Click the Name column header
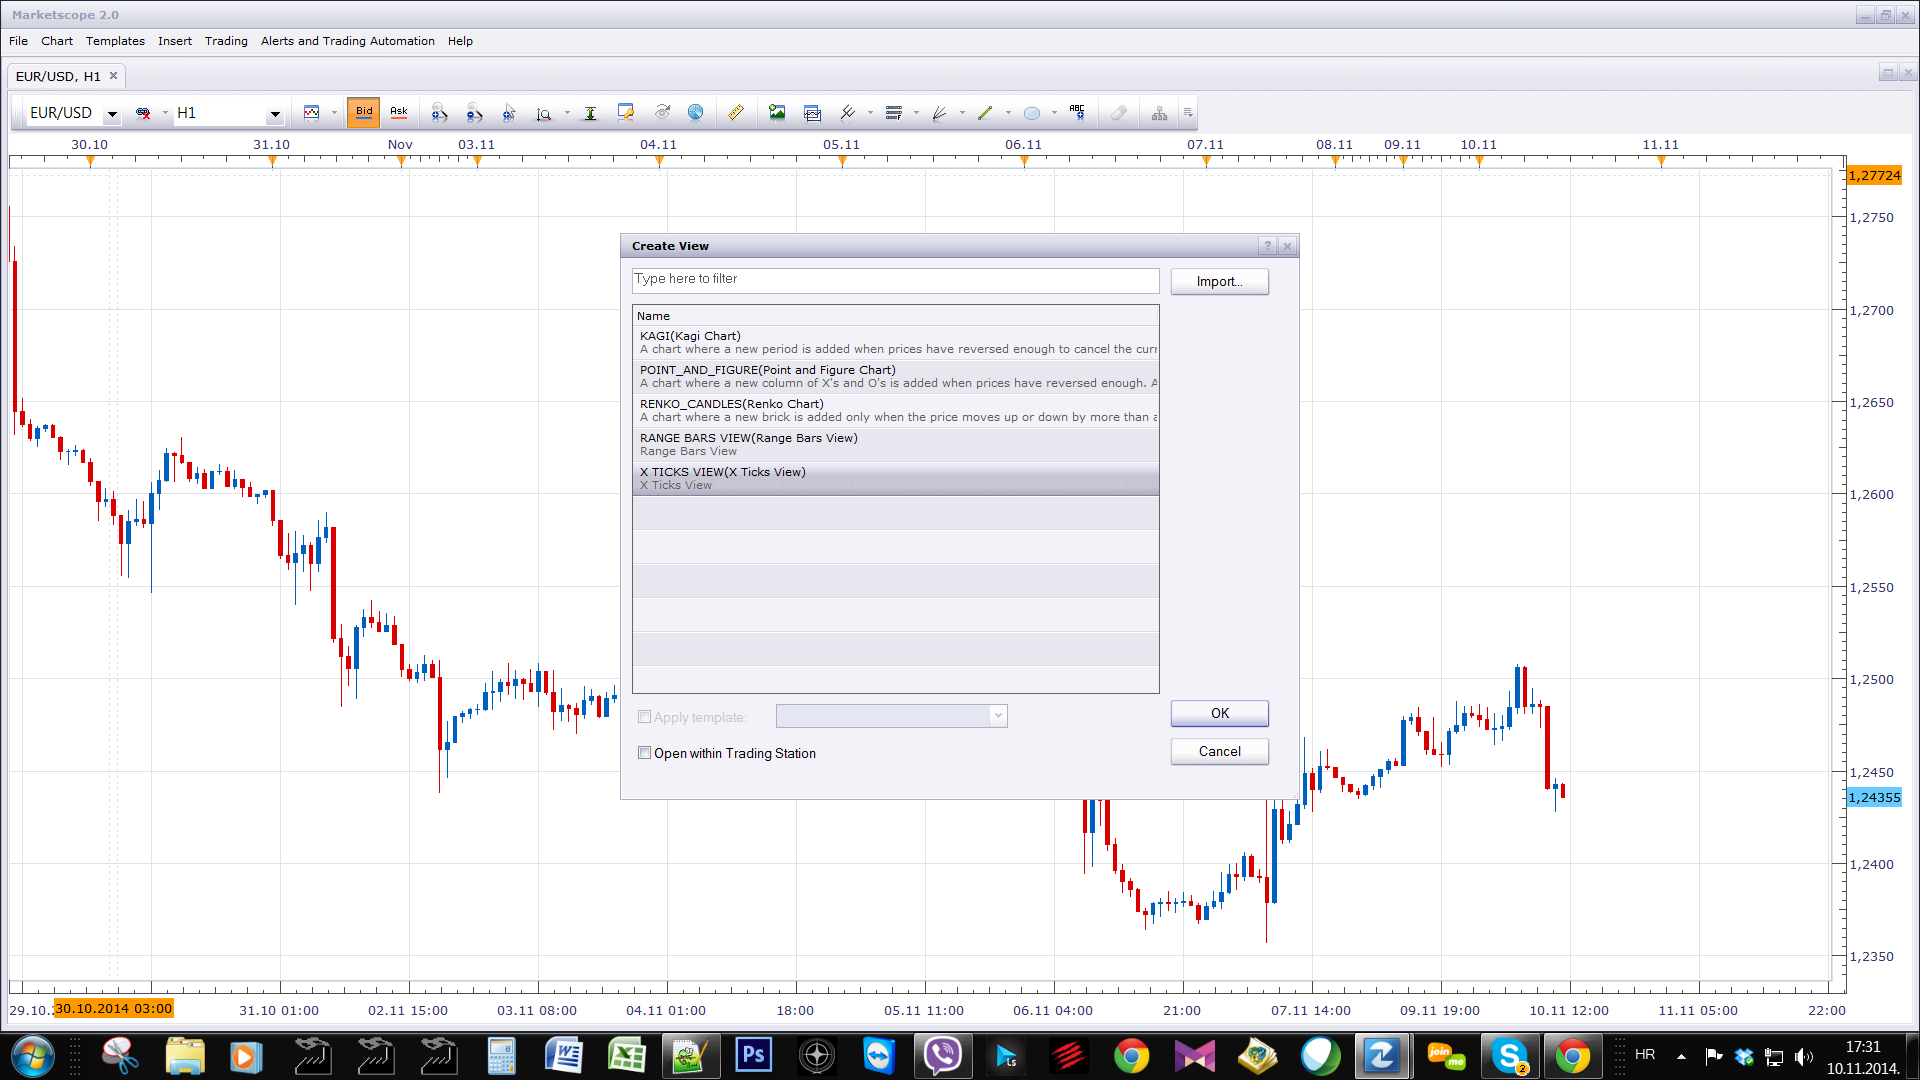This screenshot has height=1080, width=1920. [x=896, y=316]
